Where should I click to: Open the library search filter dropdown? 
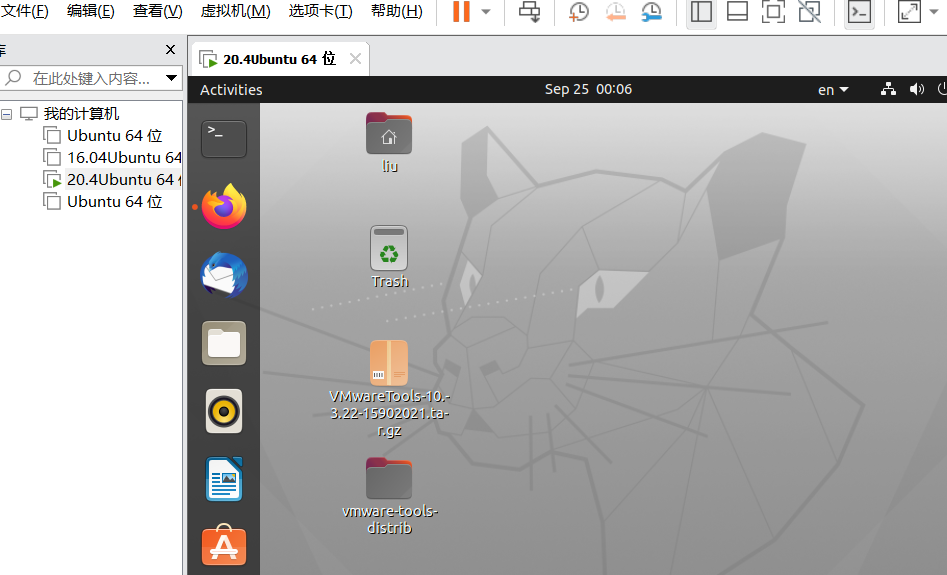click(172, 78)
